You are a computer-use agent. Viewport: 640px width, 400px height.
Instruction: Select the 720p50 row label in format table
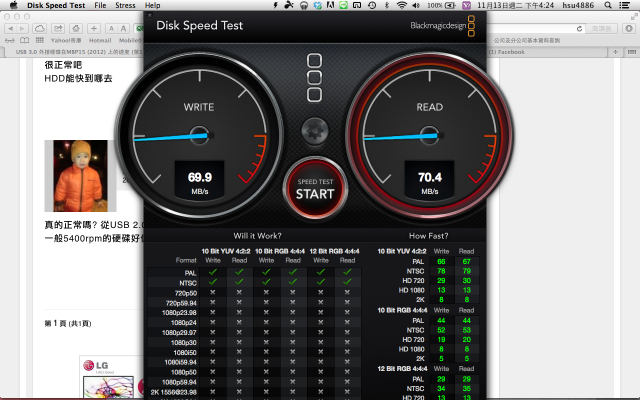tap(185, 293)
